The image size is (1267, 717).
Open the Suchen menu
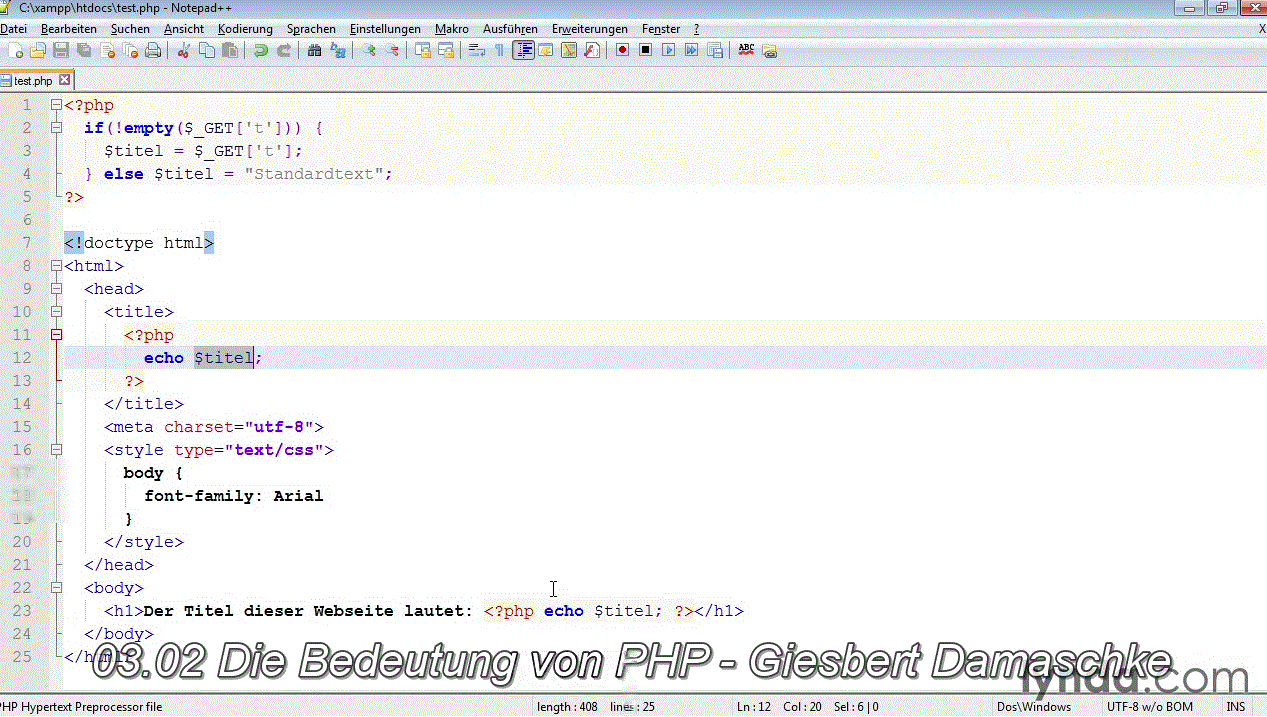[x=130, y=29]
